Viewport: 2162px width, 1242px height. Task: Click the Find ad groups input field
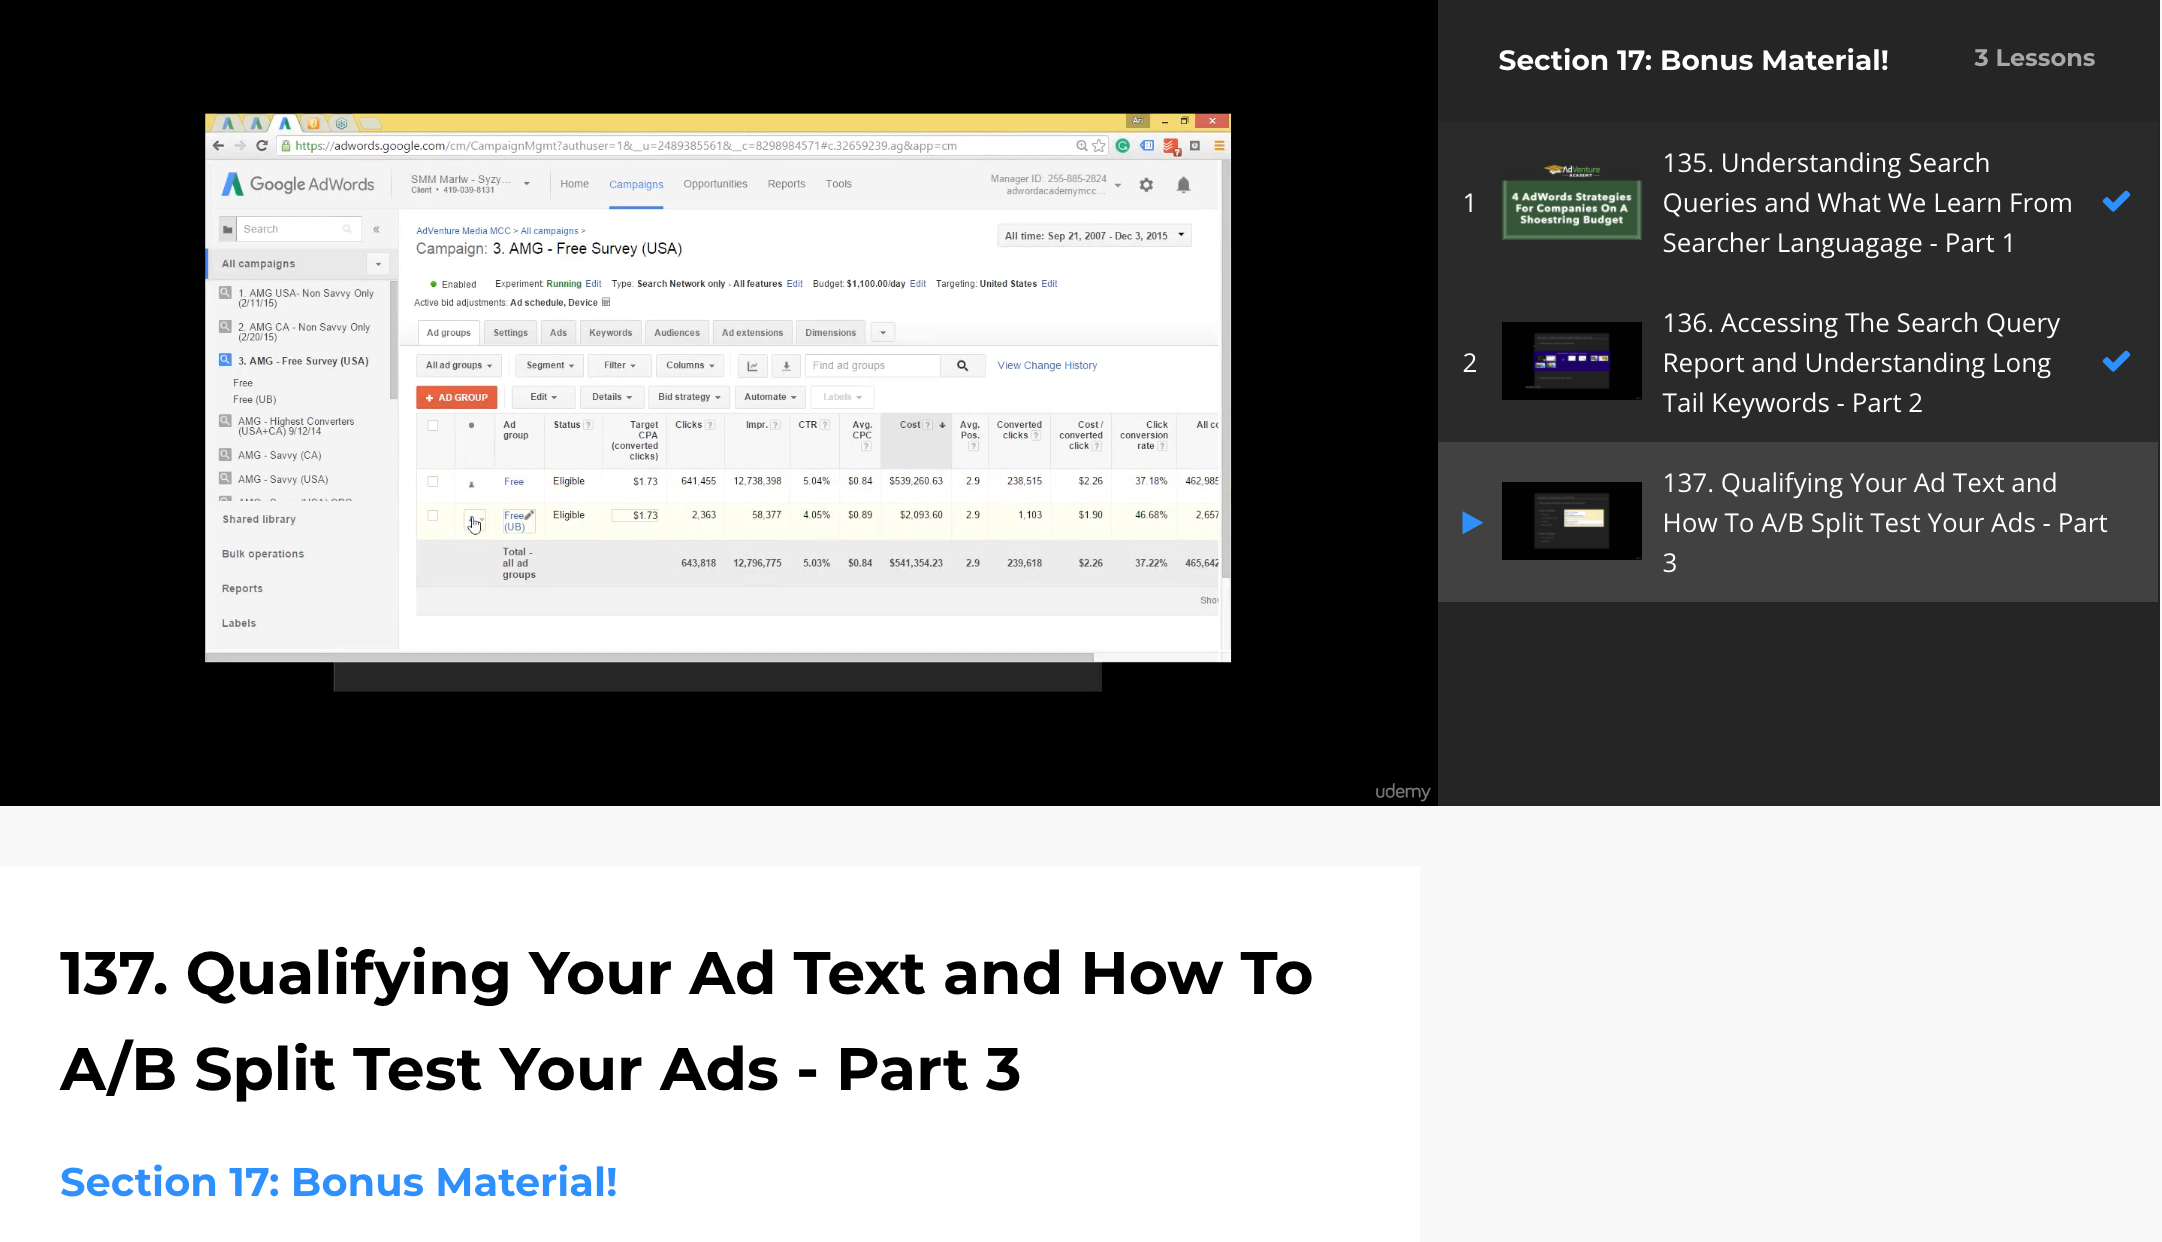(872, 366)
